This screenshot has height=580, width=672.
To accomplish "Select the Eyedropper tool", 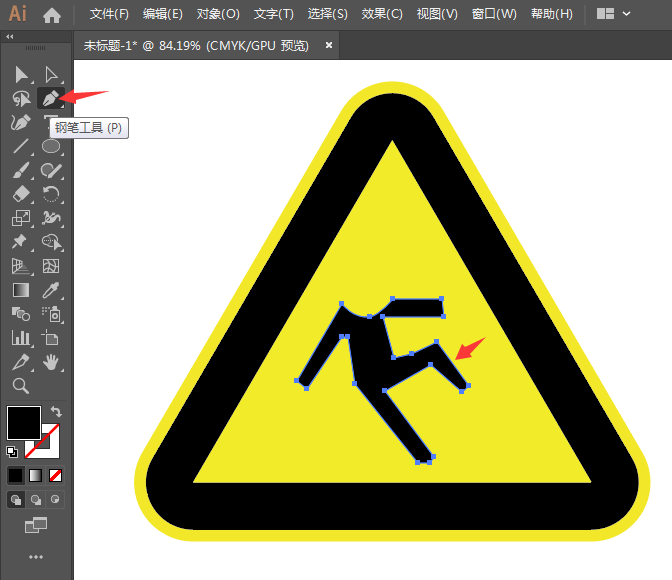I will coord(51,290).
